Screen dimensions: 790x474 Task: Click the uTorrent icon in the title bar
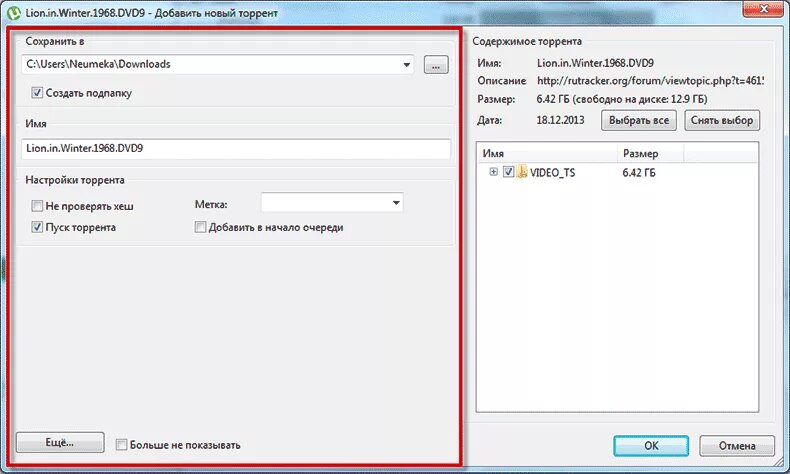point(13,13)
